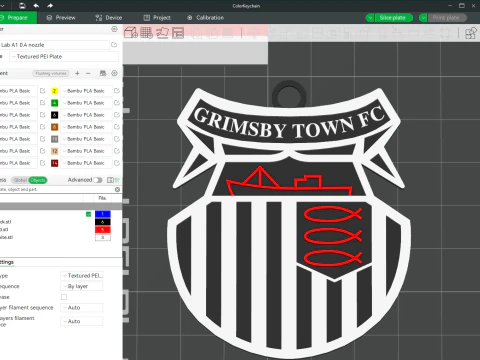Edit preset icon for filament 14 row
This screenshot has width=480, height=360.
[x=117, y=163]
